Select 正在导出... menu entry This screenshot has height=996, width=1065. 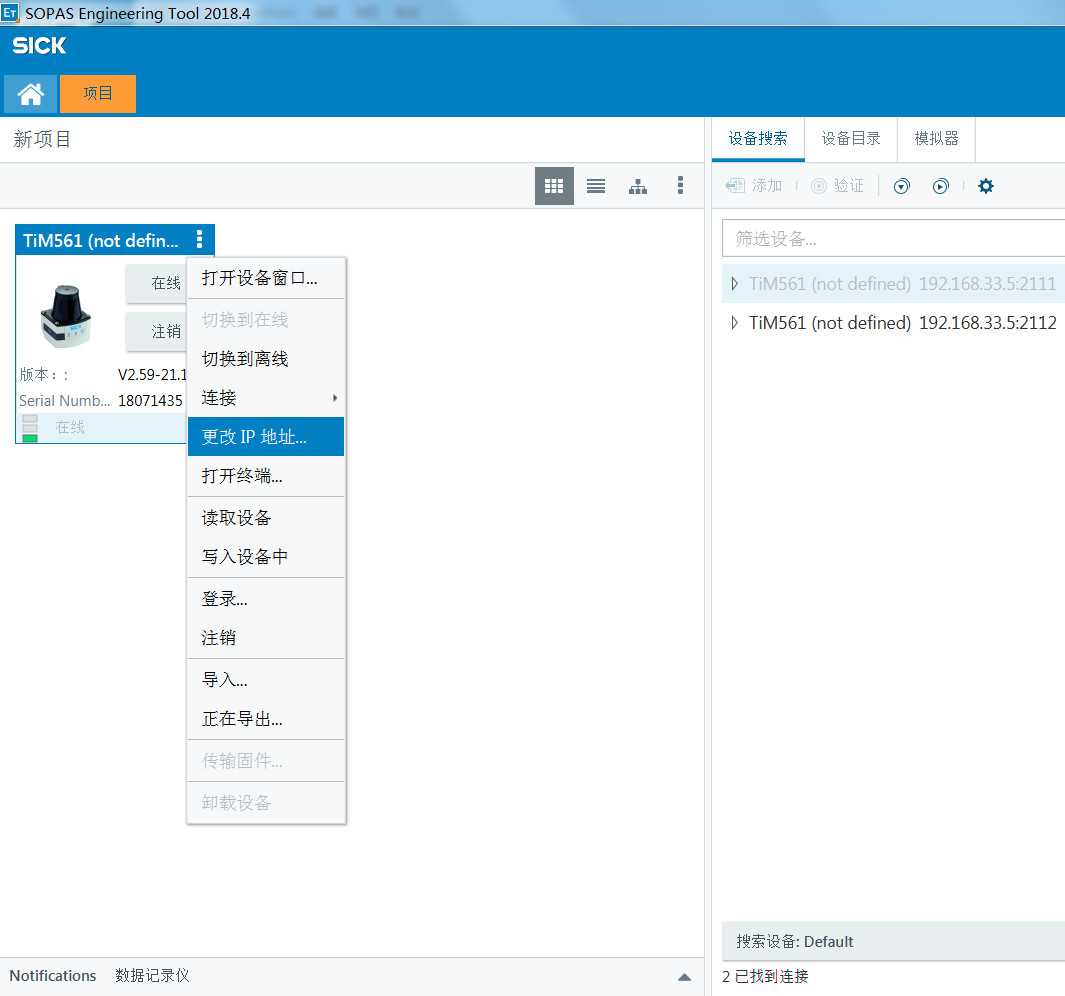pos(266,718)
